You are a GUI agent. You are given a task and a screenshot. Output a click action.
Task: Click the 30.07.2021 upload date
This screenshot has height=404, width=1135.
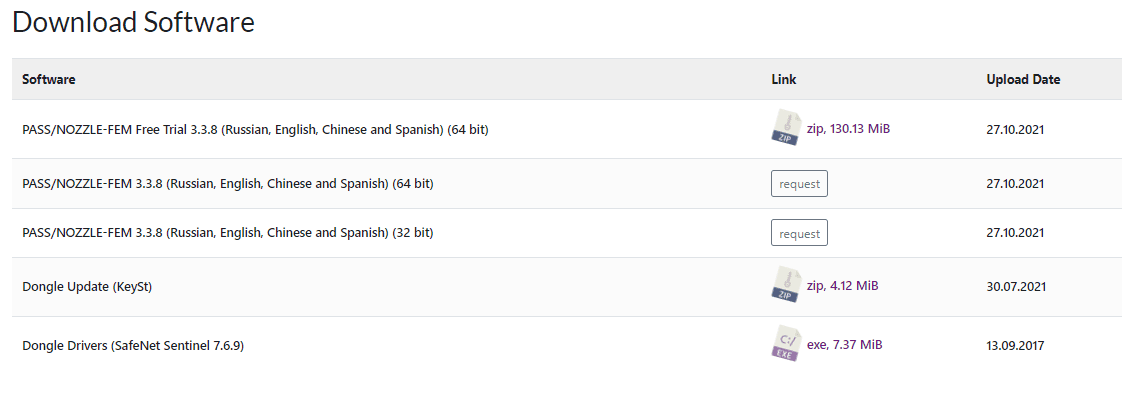[1015, 287]
